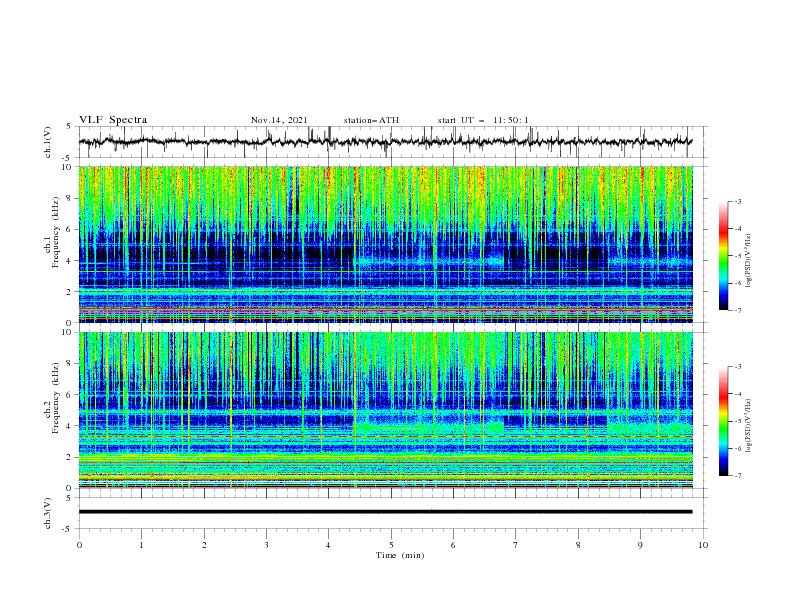Click time axis tick label "8"
The height and width of the screenshot is (612, 792).
click(578, 545)
